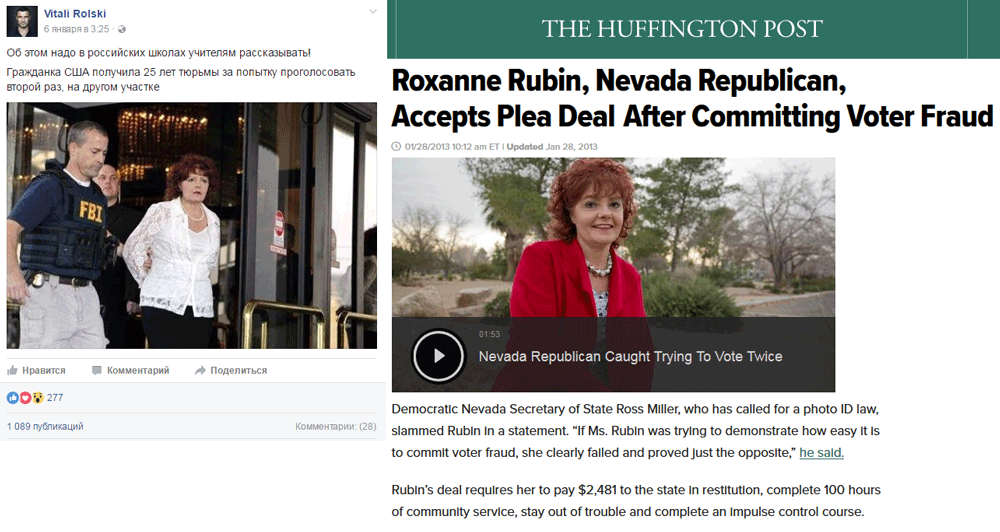Click the Комментарий button
This screenshot has height=532, width=1000.
click(131, 370)
